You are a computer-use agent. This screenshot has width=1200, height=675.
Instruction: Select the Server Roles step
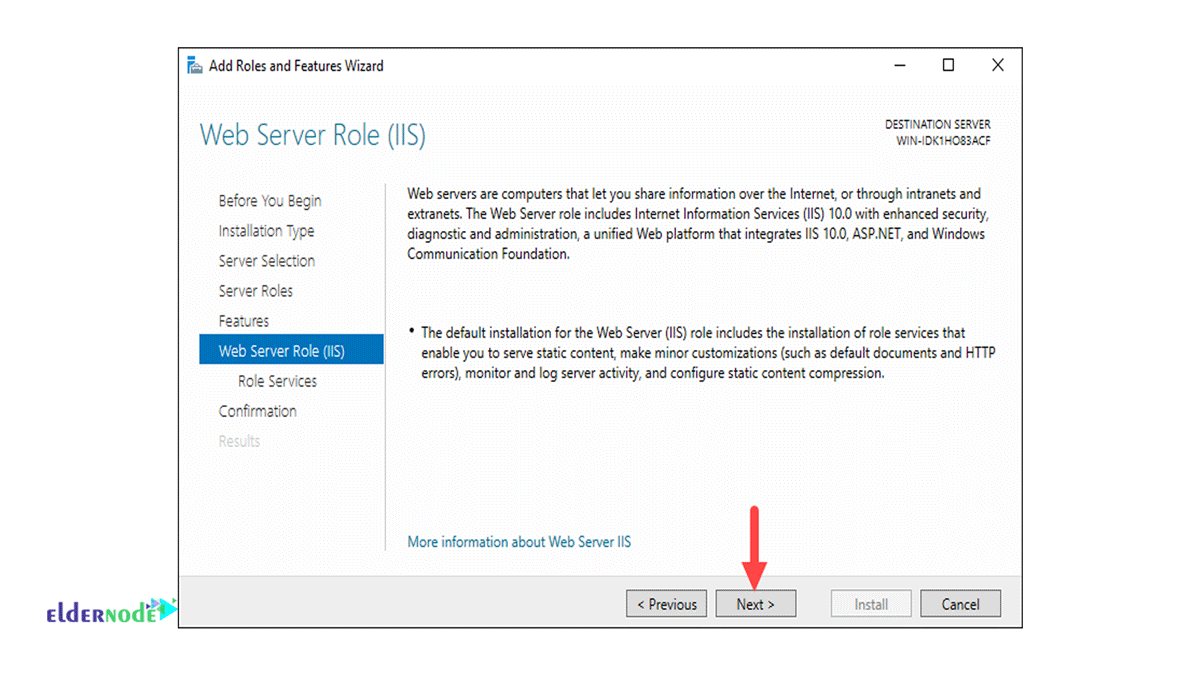258,290
